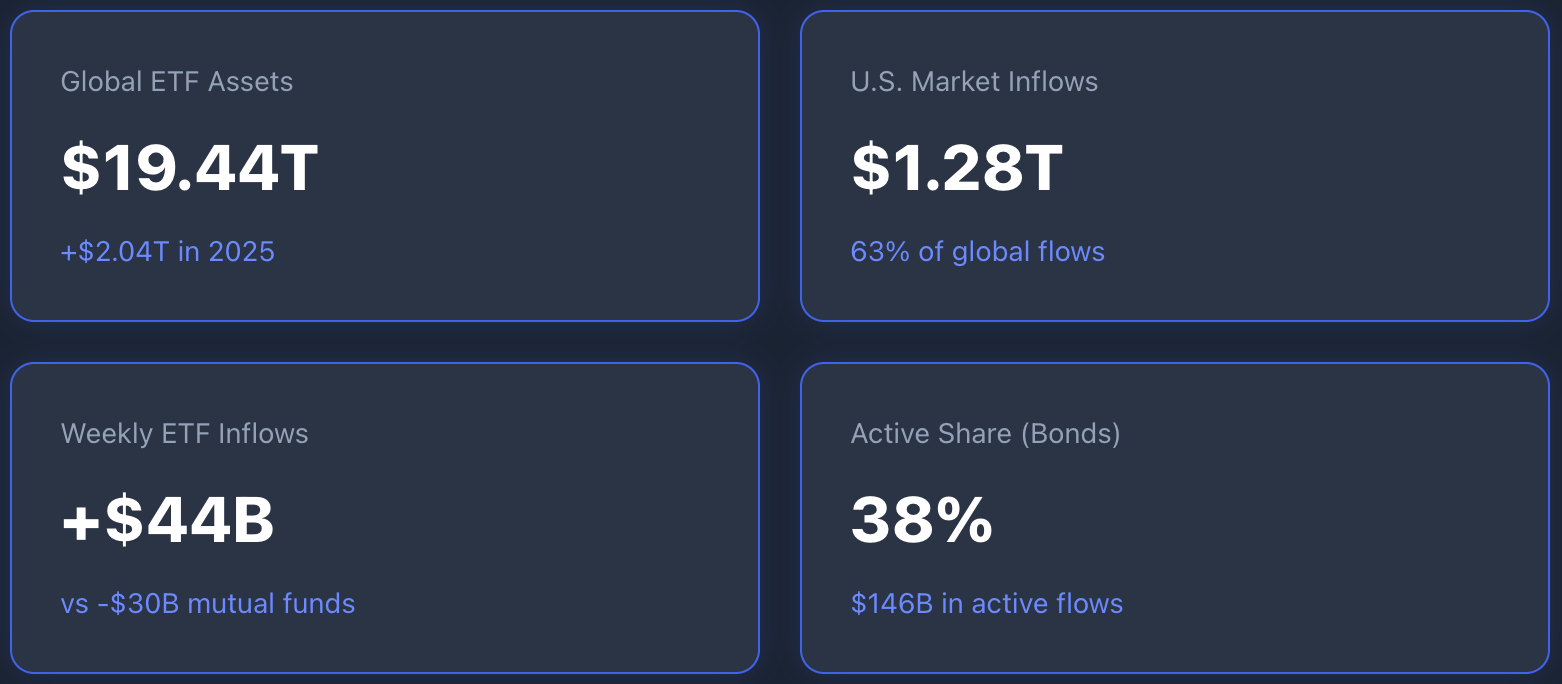Click the 'U.S. Market Inflows' title label

974,82
